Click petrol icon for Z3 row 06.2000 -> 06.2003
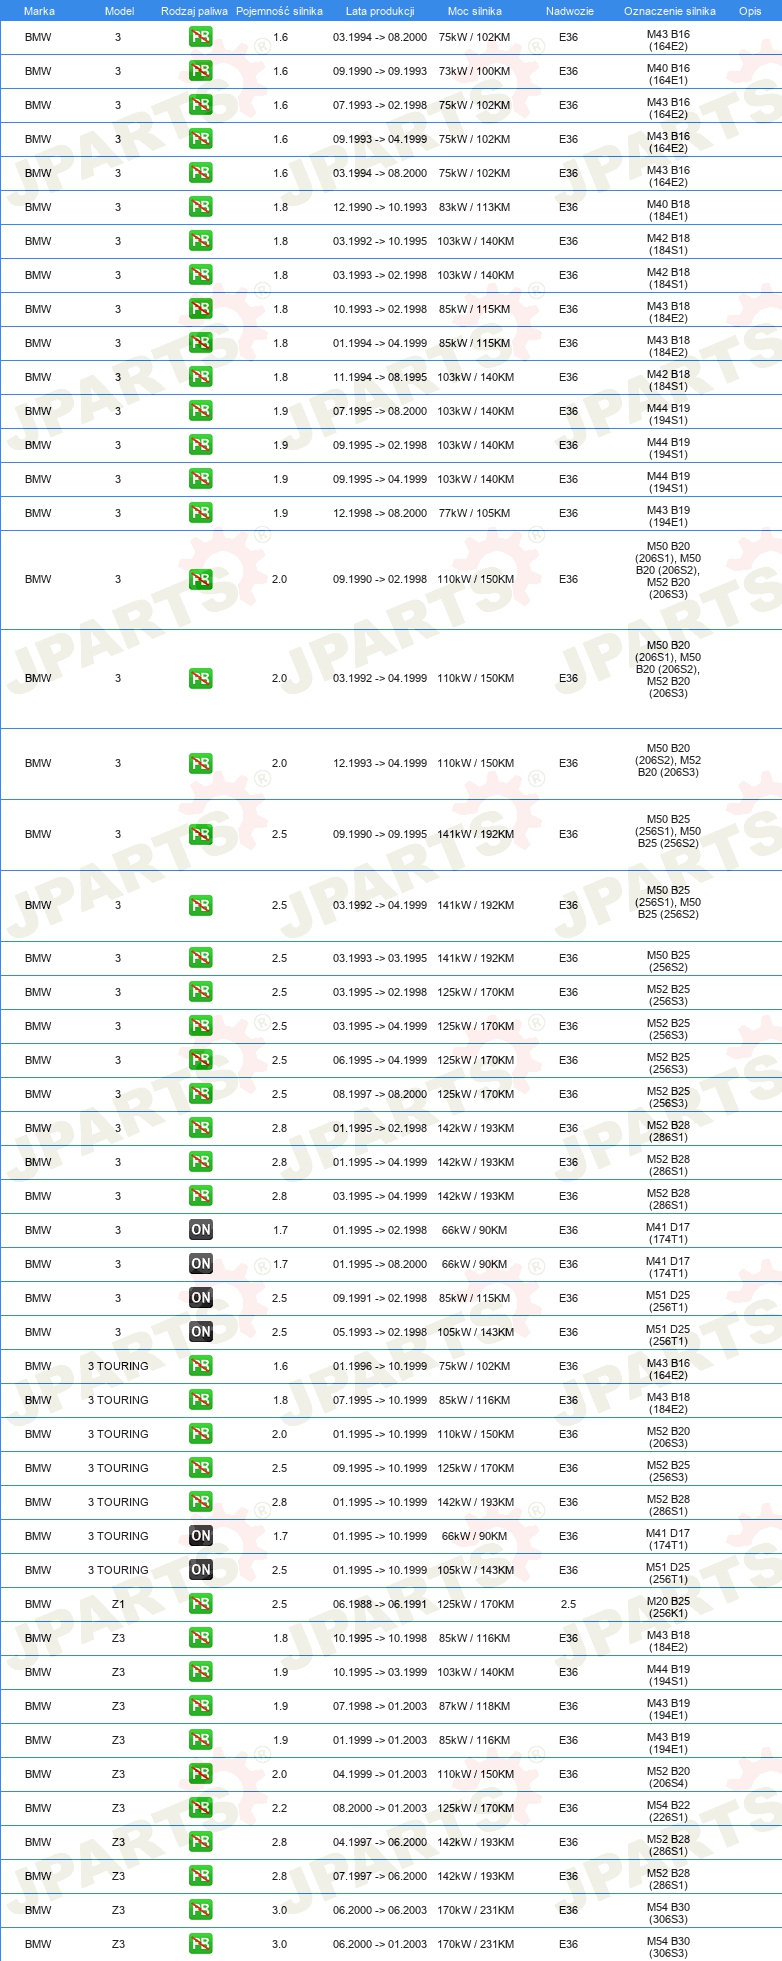Image resolution: width=782 pixels, height=1961 pixels. pos(201,1910)
